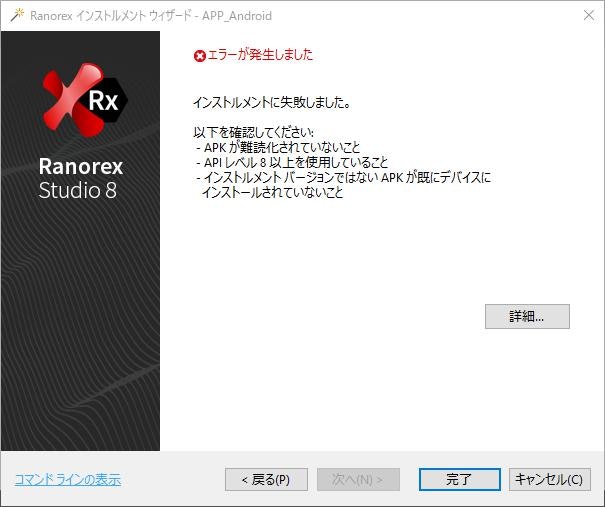
Task: Click the 詳細... details button
Action: (x=527, y=316)
